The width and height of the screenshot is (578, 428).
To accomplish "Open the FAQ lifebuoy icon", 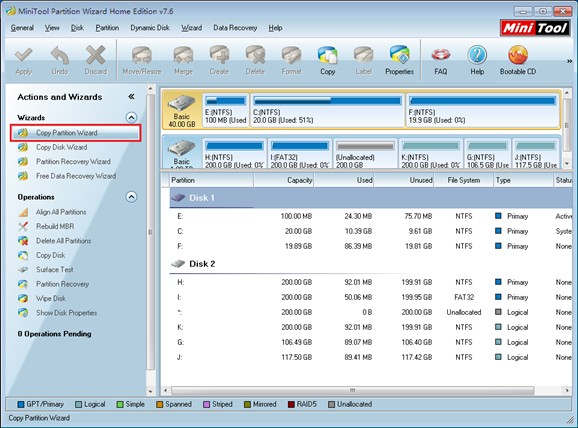I will [441, 60].
